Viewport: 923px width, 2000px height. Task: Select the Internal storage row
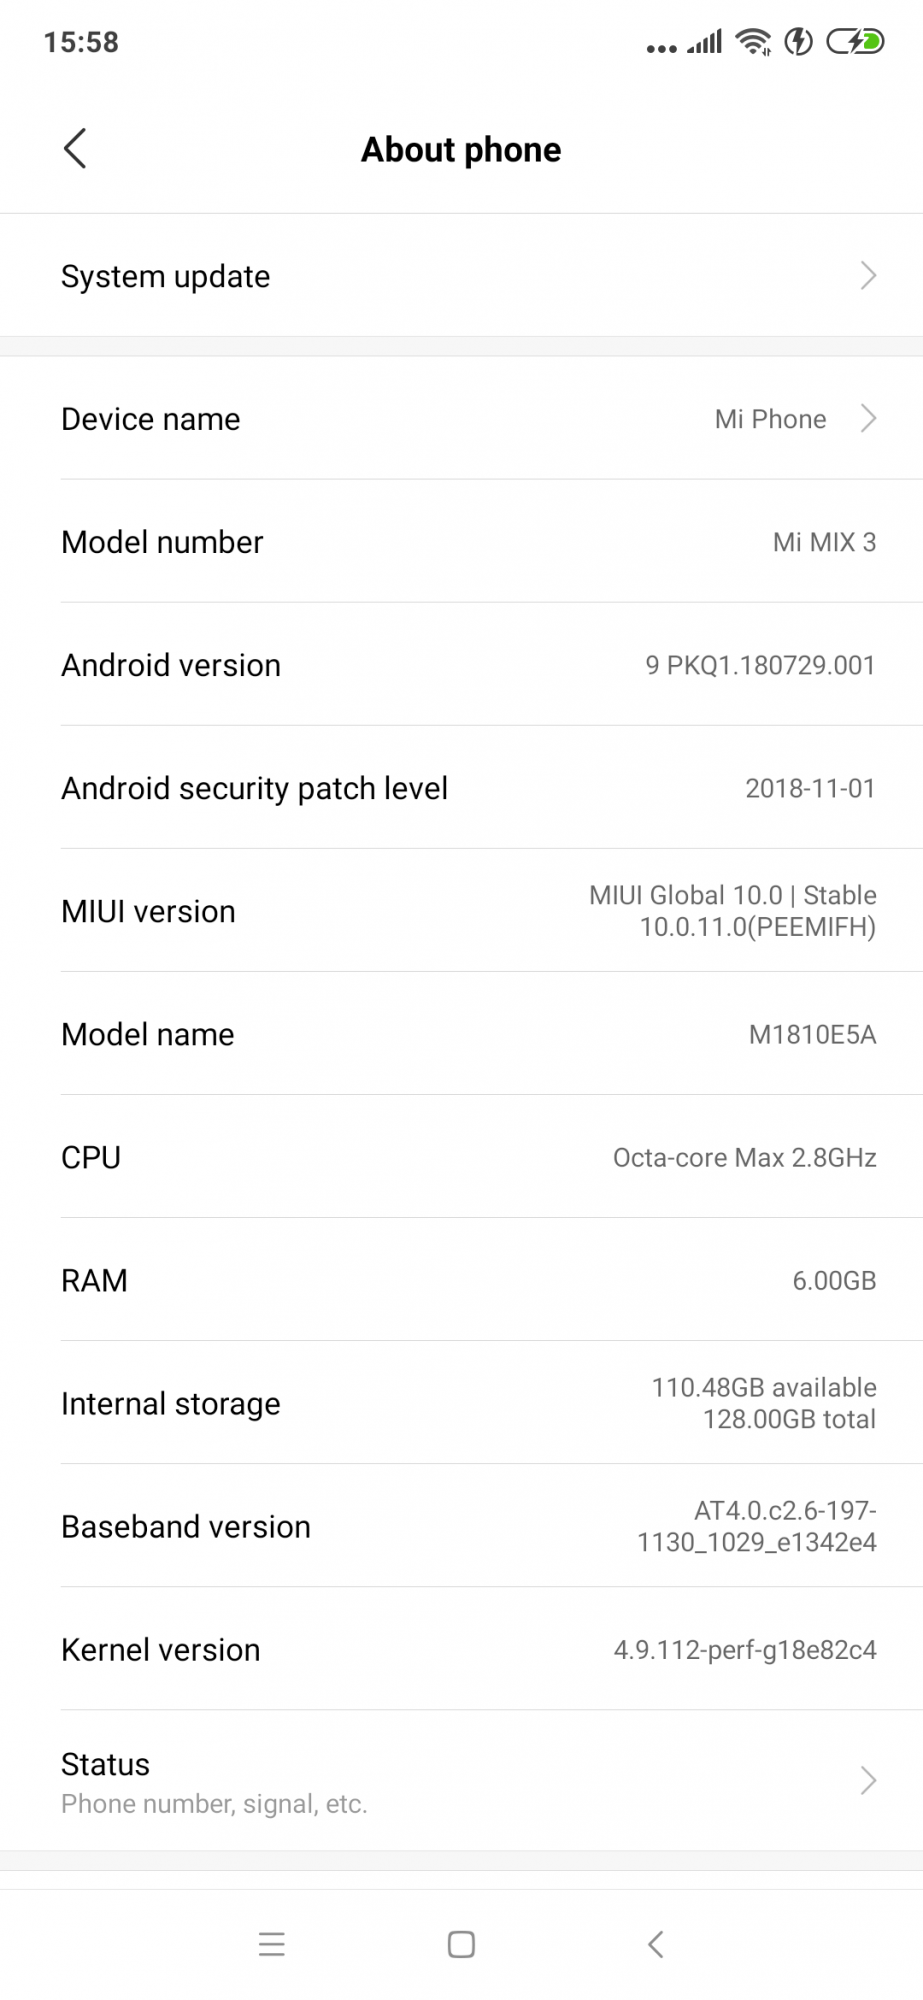point(461,1404)
